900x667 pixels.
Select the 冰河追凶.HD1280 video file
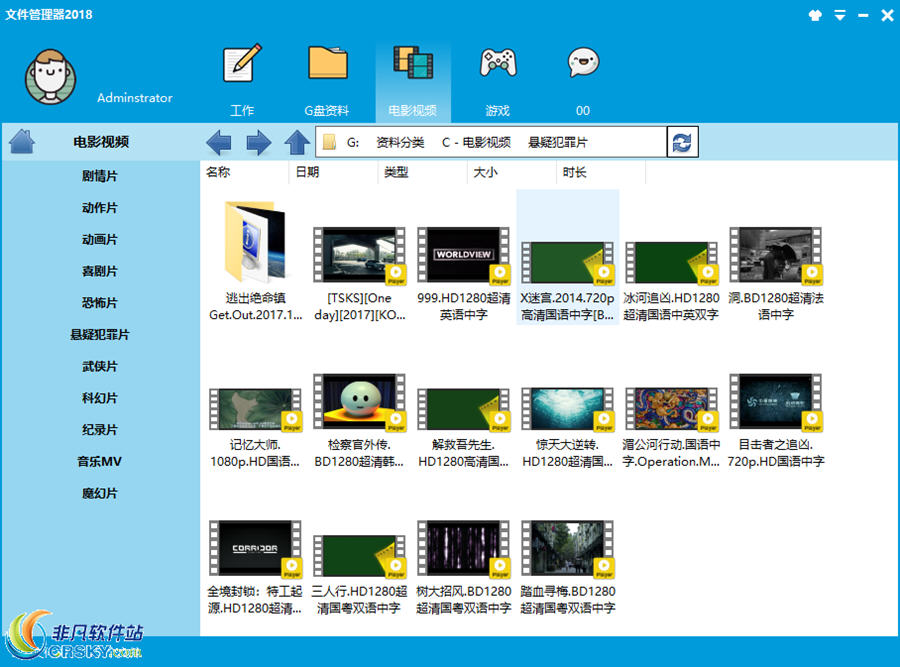672,281
